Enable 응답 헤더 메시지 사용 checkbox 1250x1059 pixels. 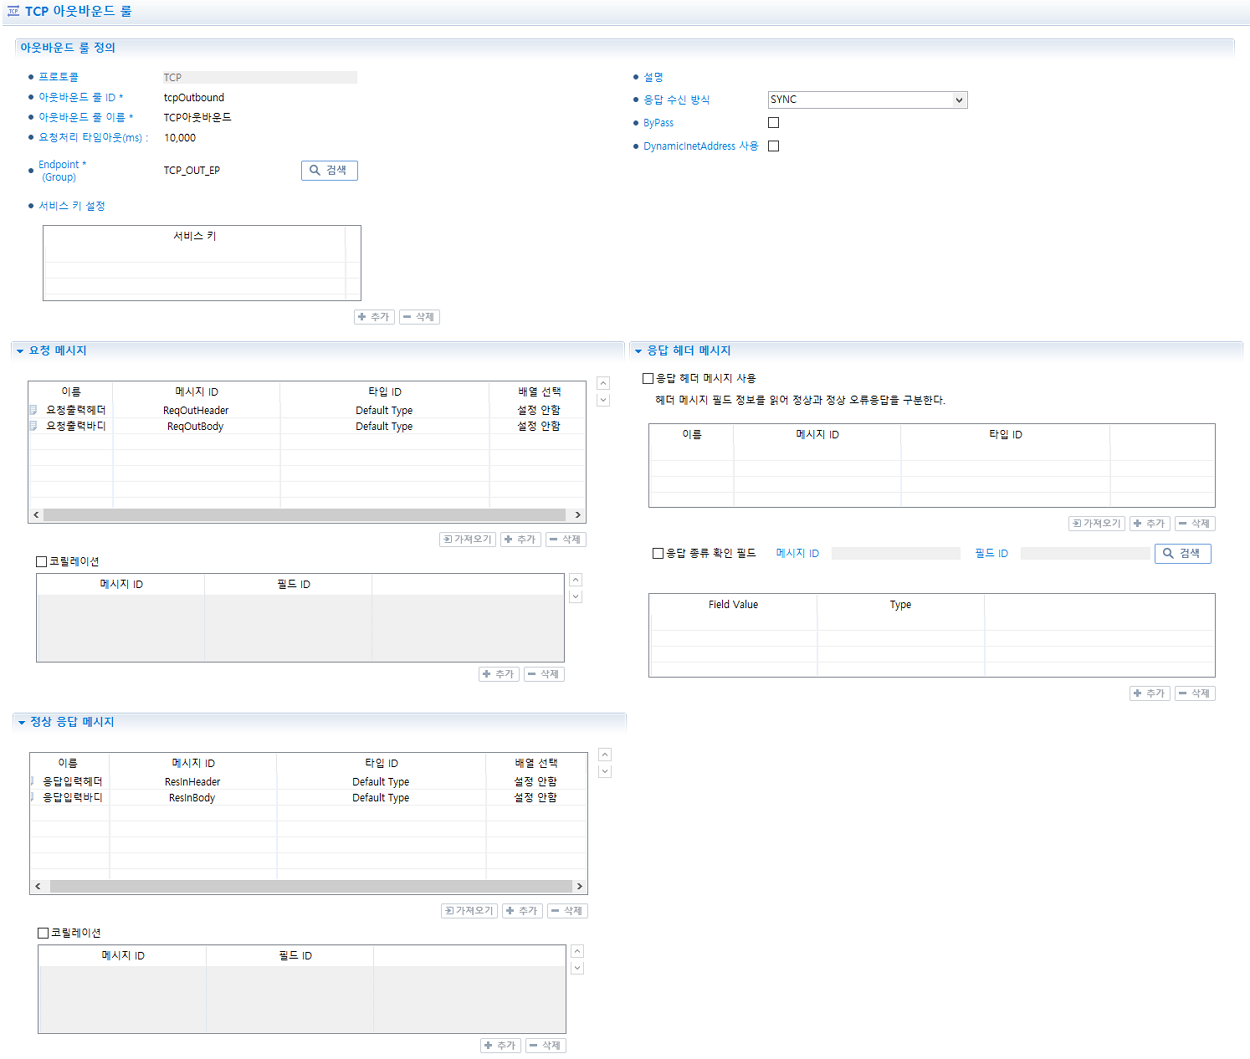coord(649,377)
